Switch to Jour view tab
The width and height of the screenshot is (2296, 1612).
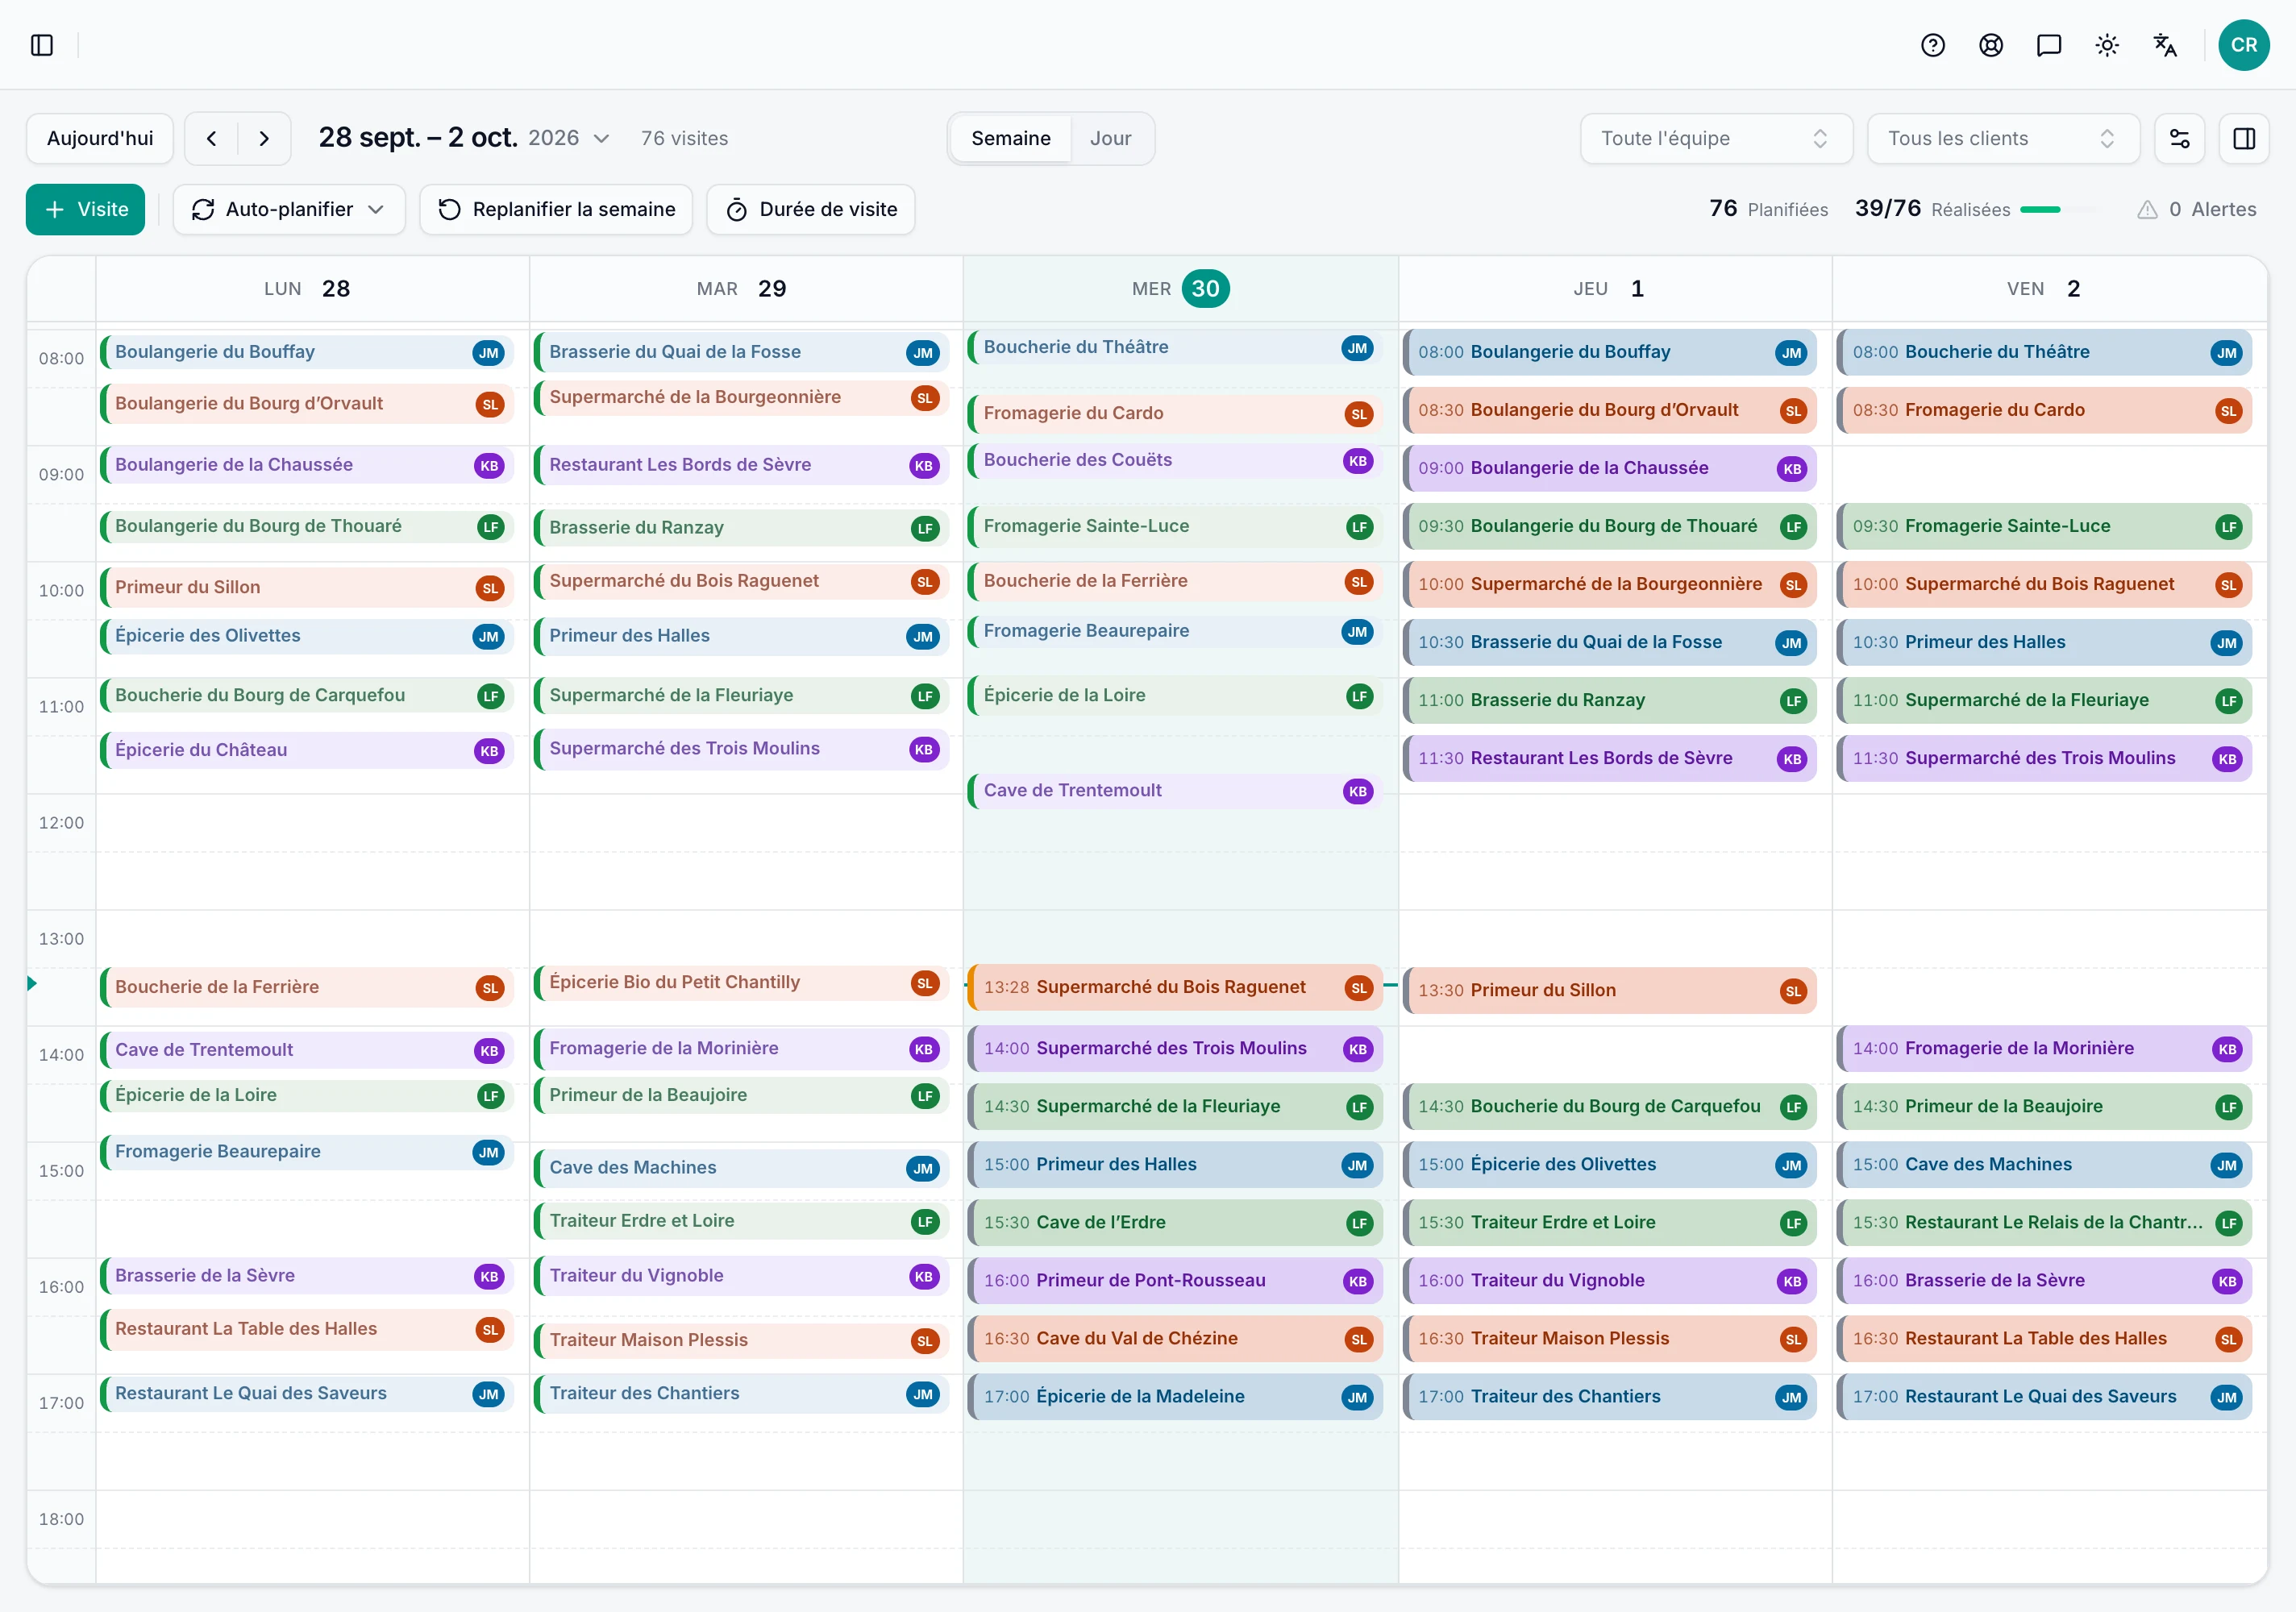pos(1110,138)
